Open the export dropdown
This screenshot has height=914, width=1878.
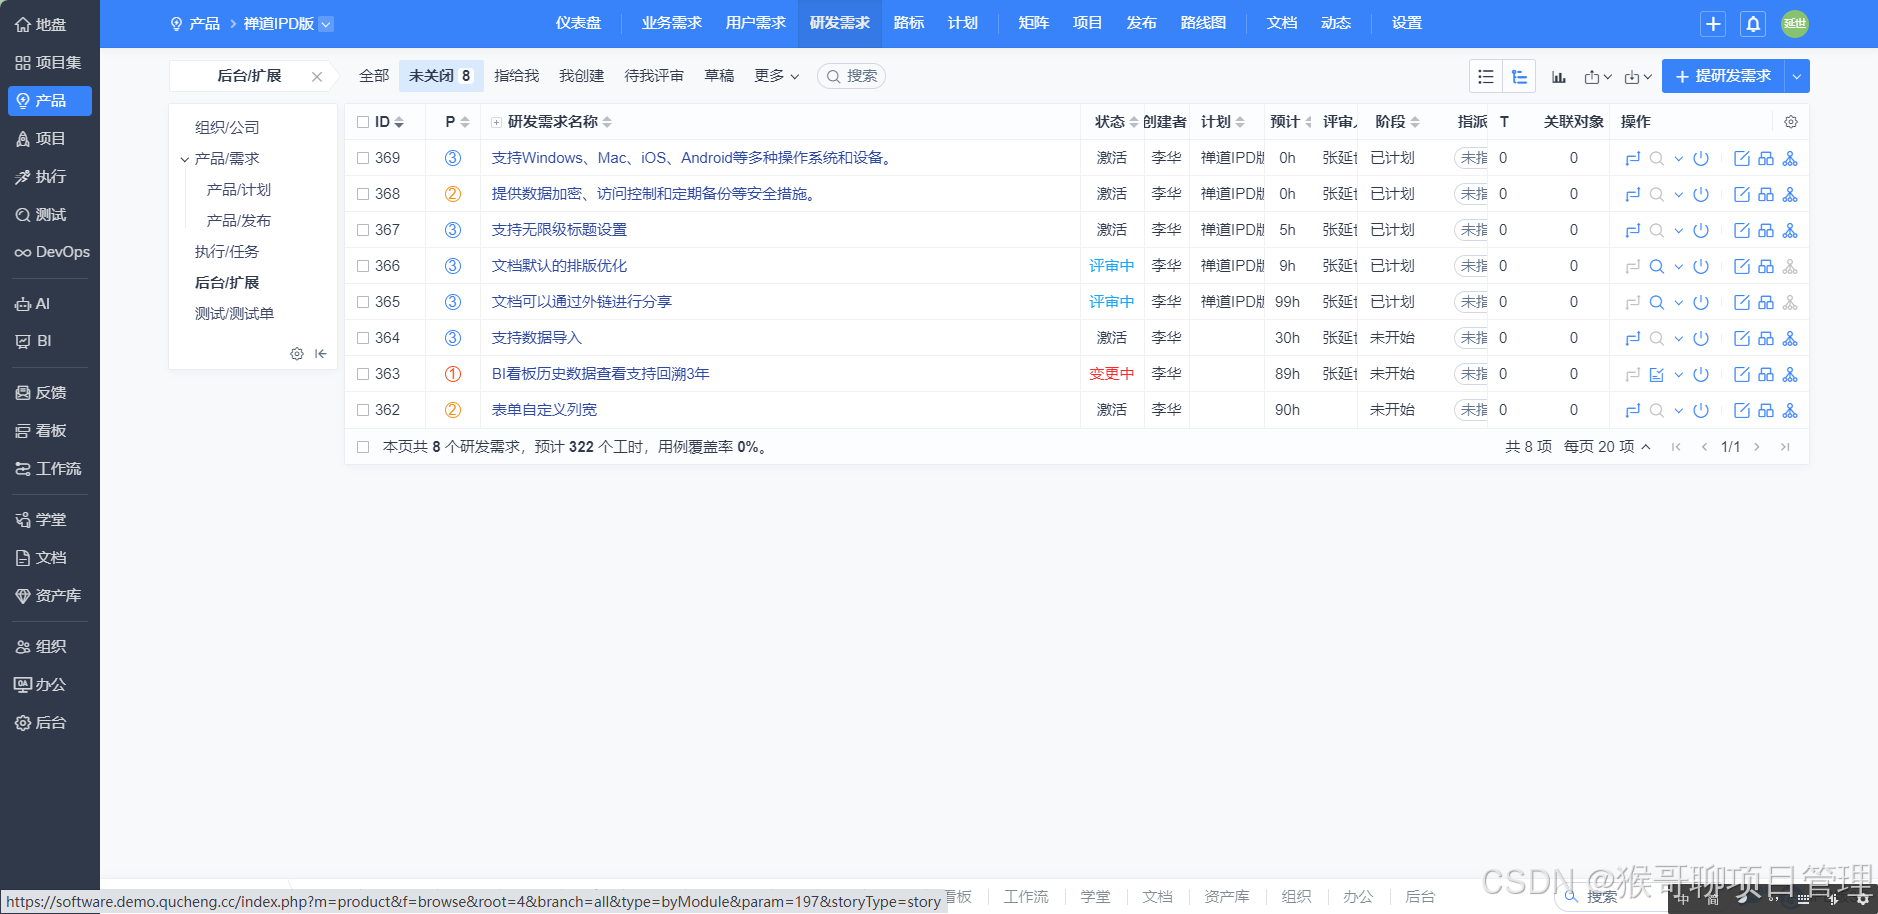click(x=1598, y=76)
